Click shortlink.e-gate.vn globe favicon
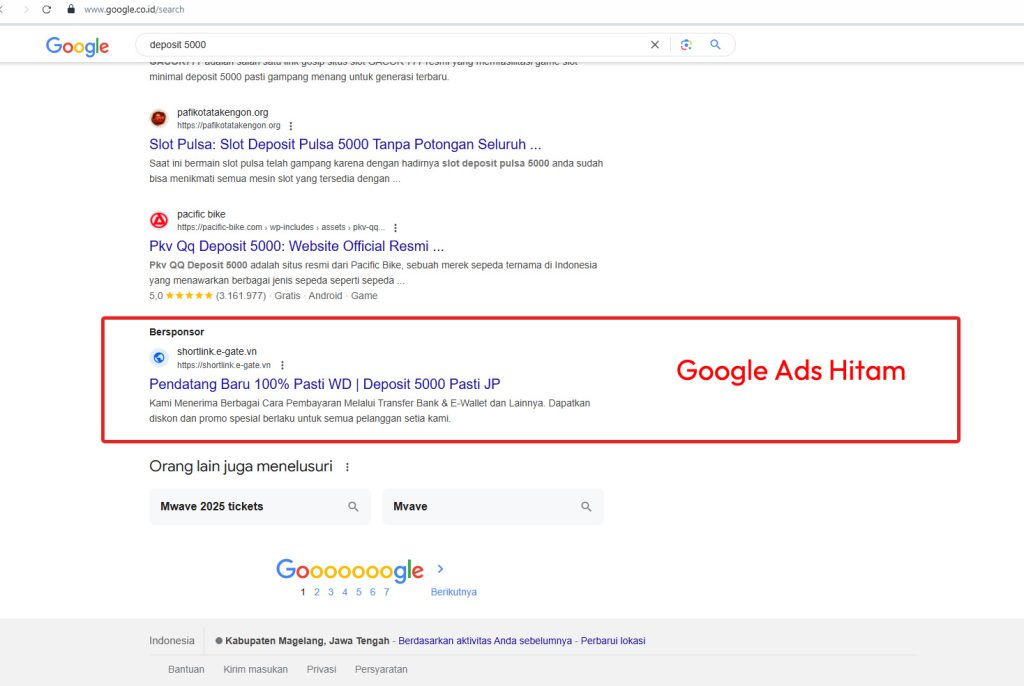The height and width of the screenshot is (686, 1024). point(159,358)
